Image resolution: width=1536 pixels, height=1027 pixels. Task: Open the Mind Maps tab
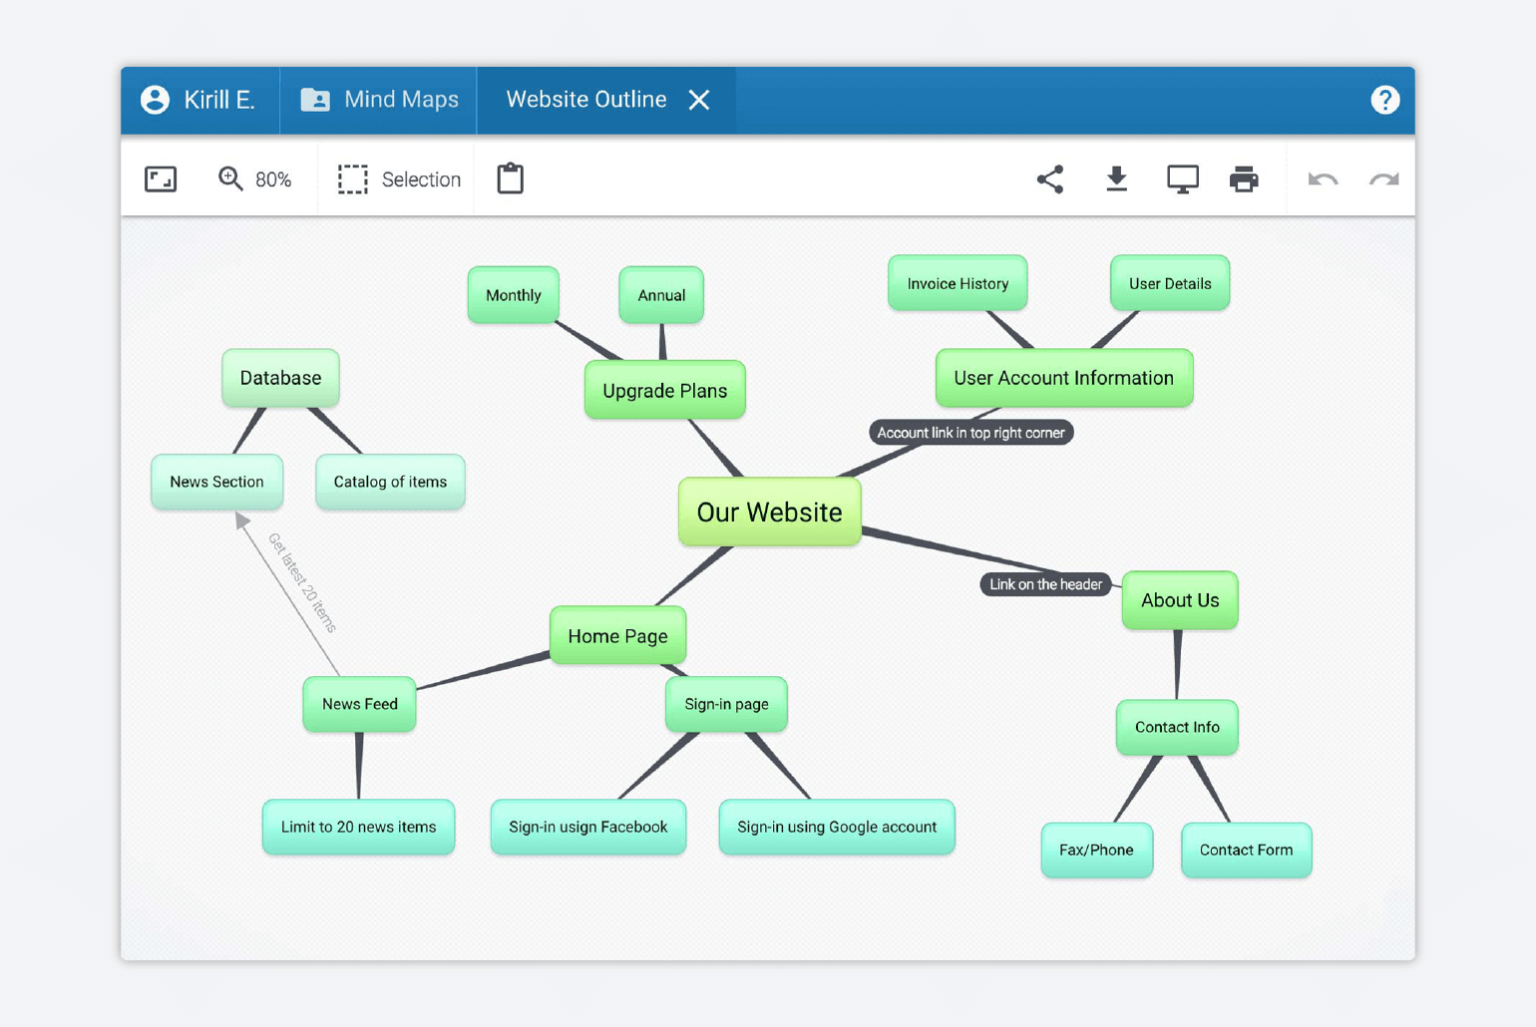point(378,100)
